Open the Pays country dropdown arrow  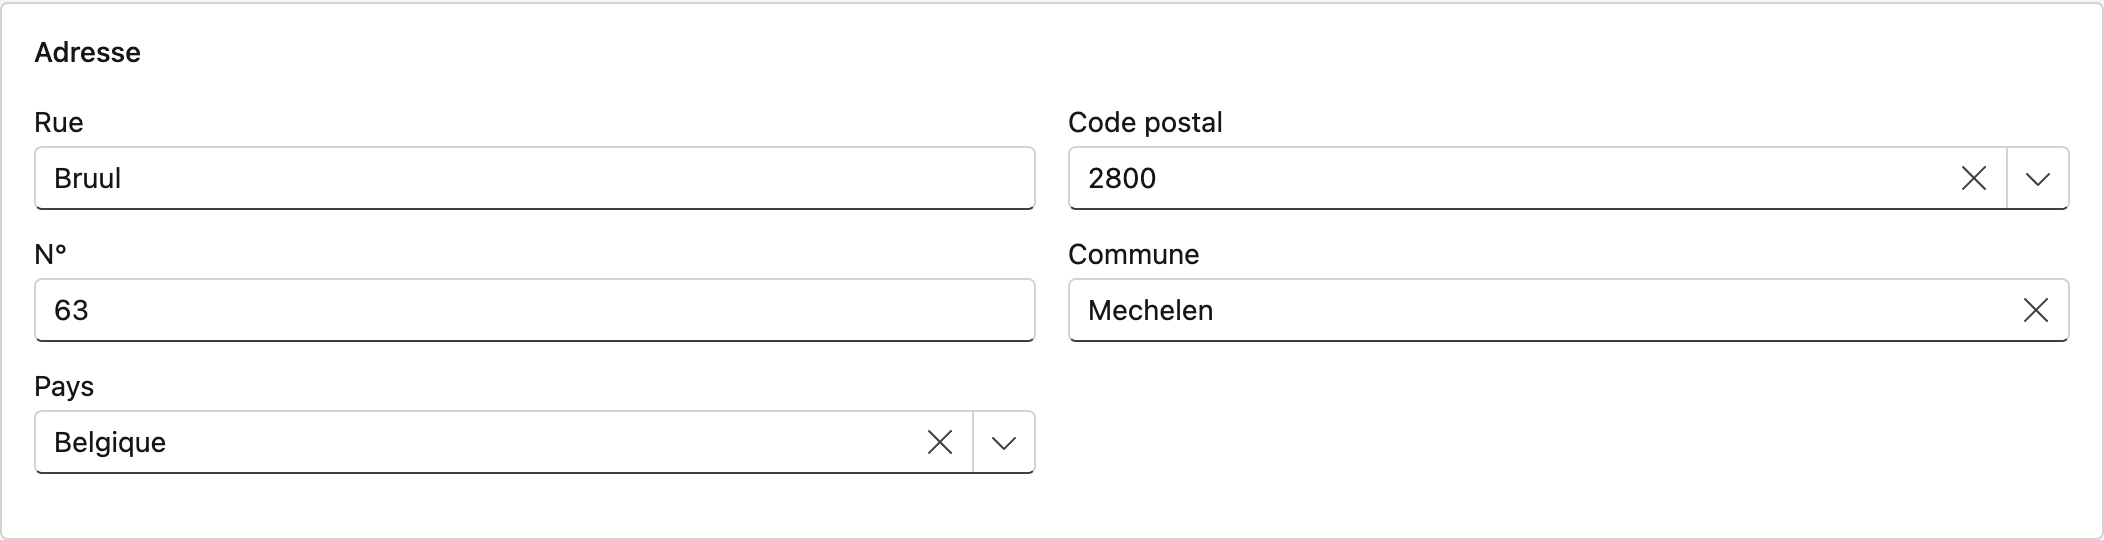1003,442
